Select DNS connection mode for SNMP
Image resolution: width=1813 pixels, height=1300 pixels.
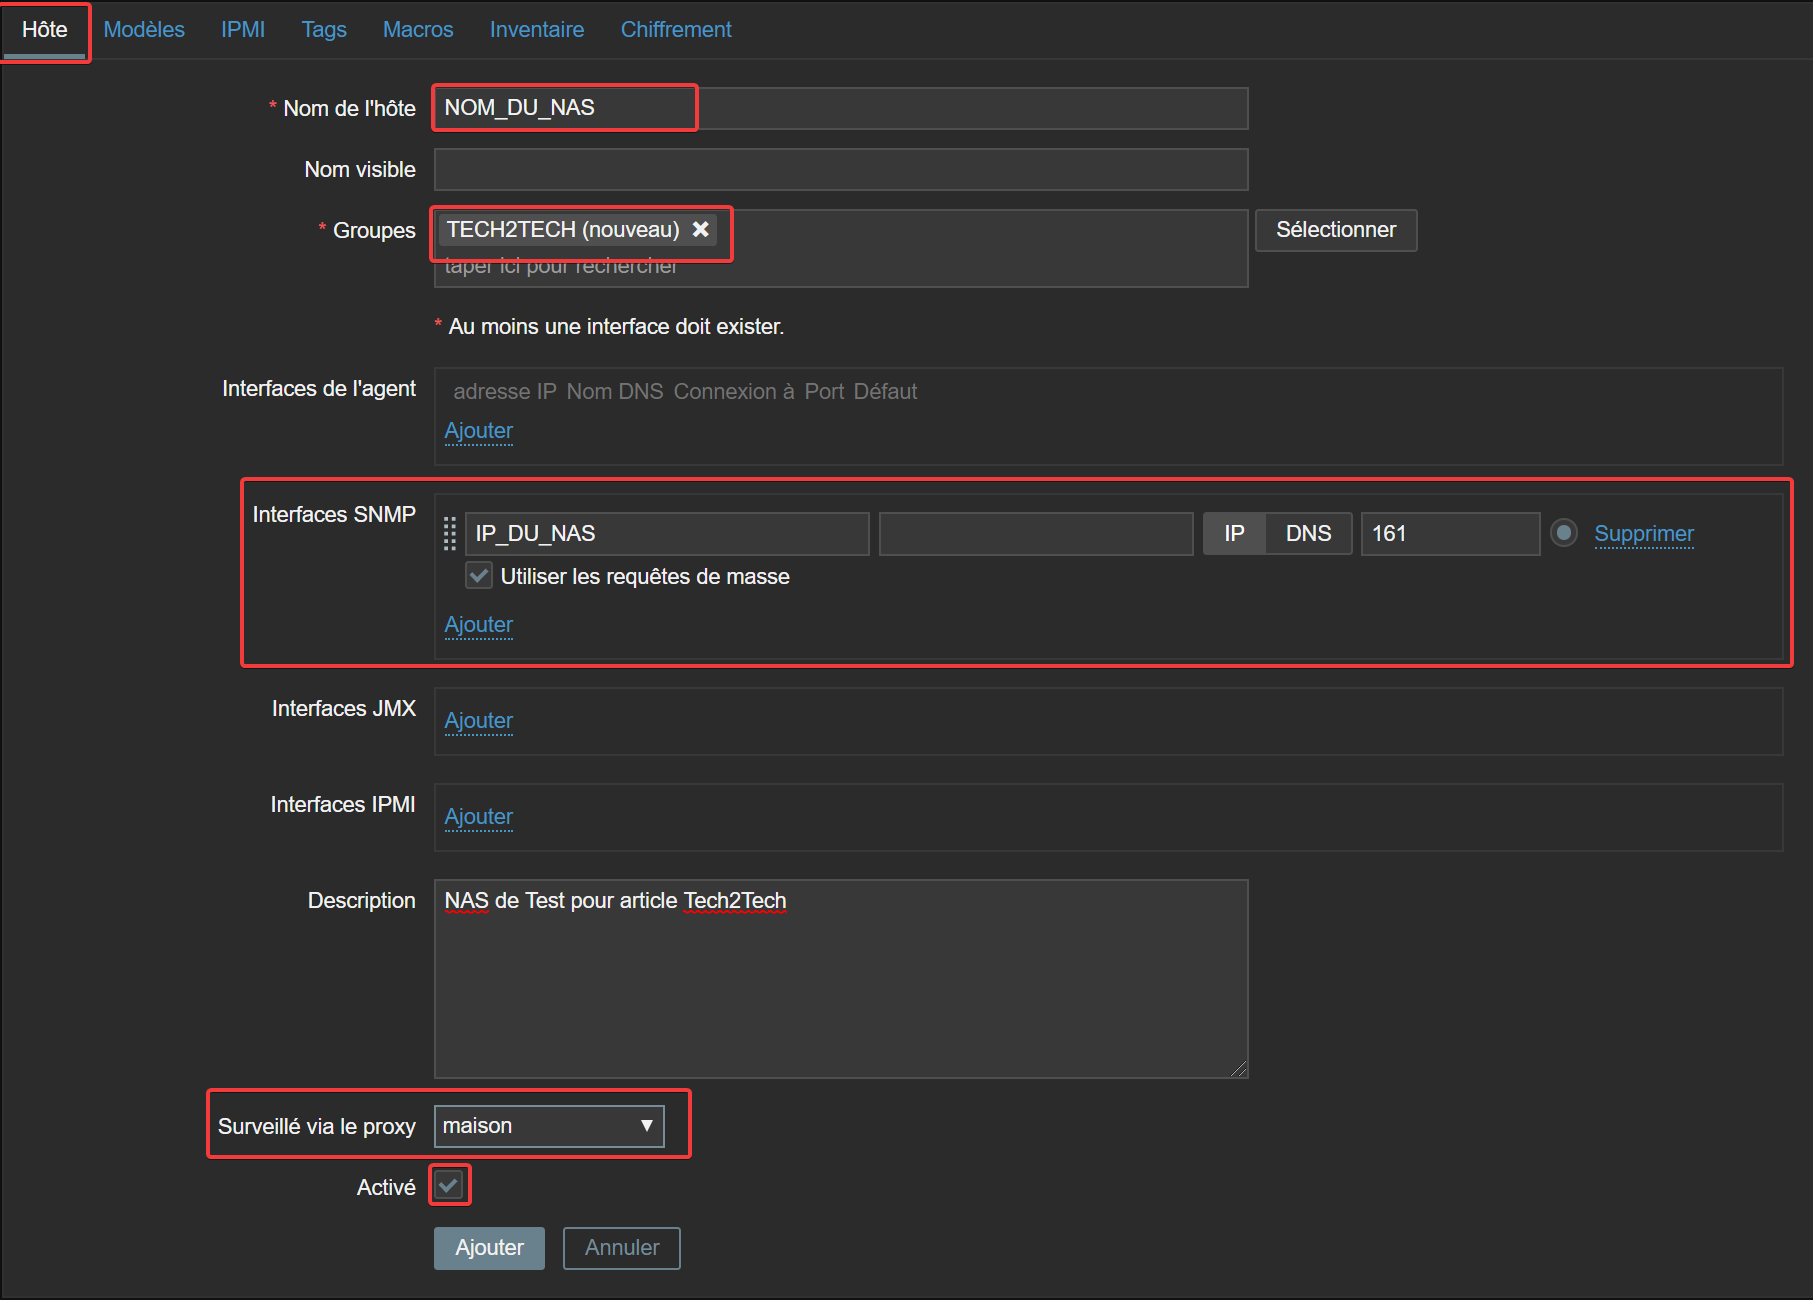click(1308, 534)
